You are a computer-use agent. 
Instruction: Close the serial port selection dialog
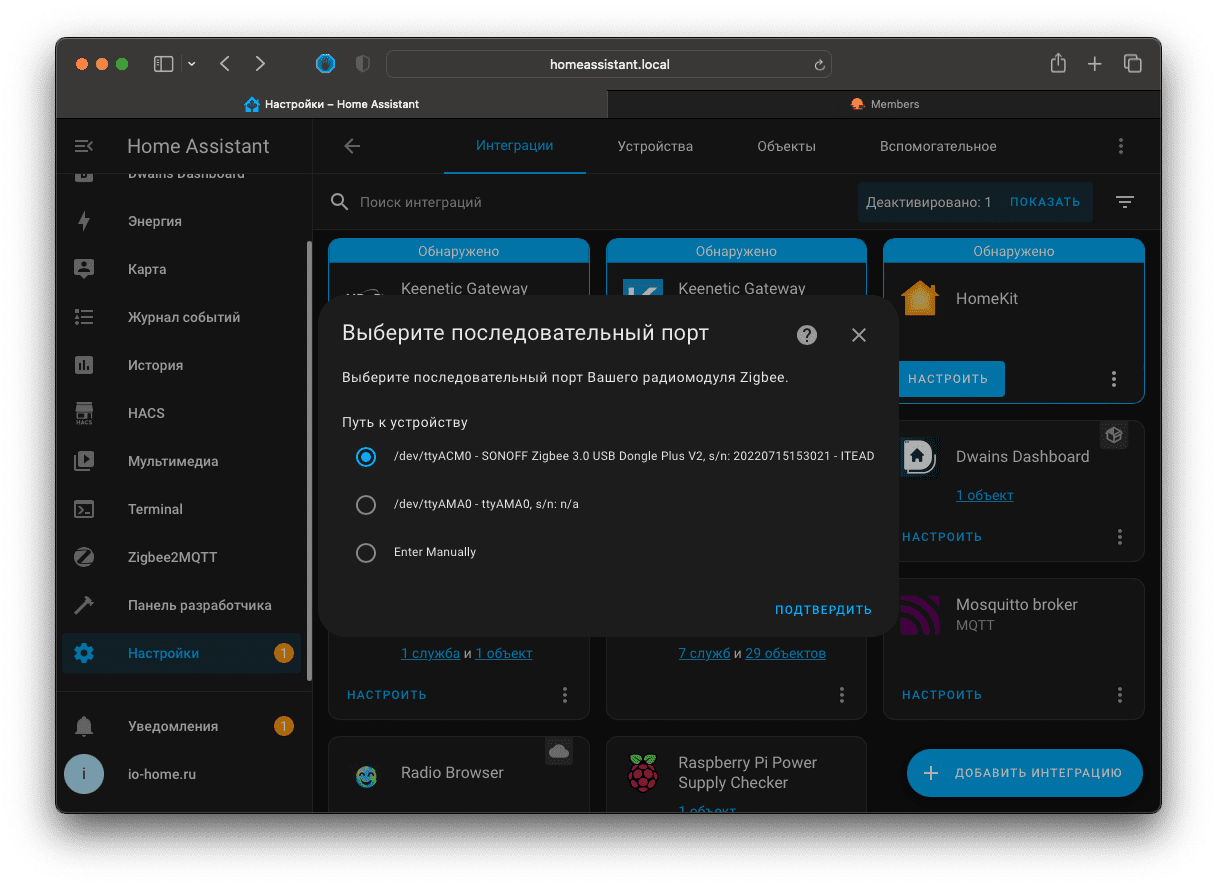(x=858, y=335)
